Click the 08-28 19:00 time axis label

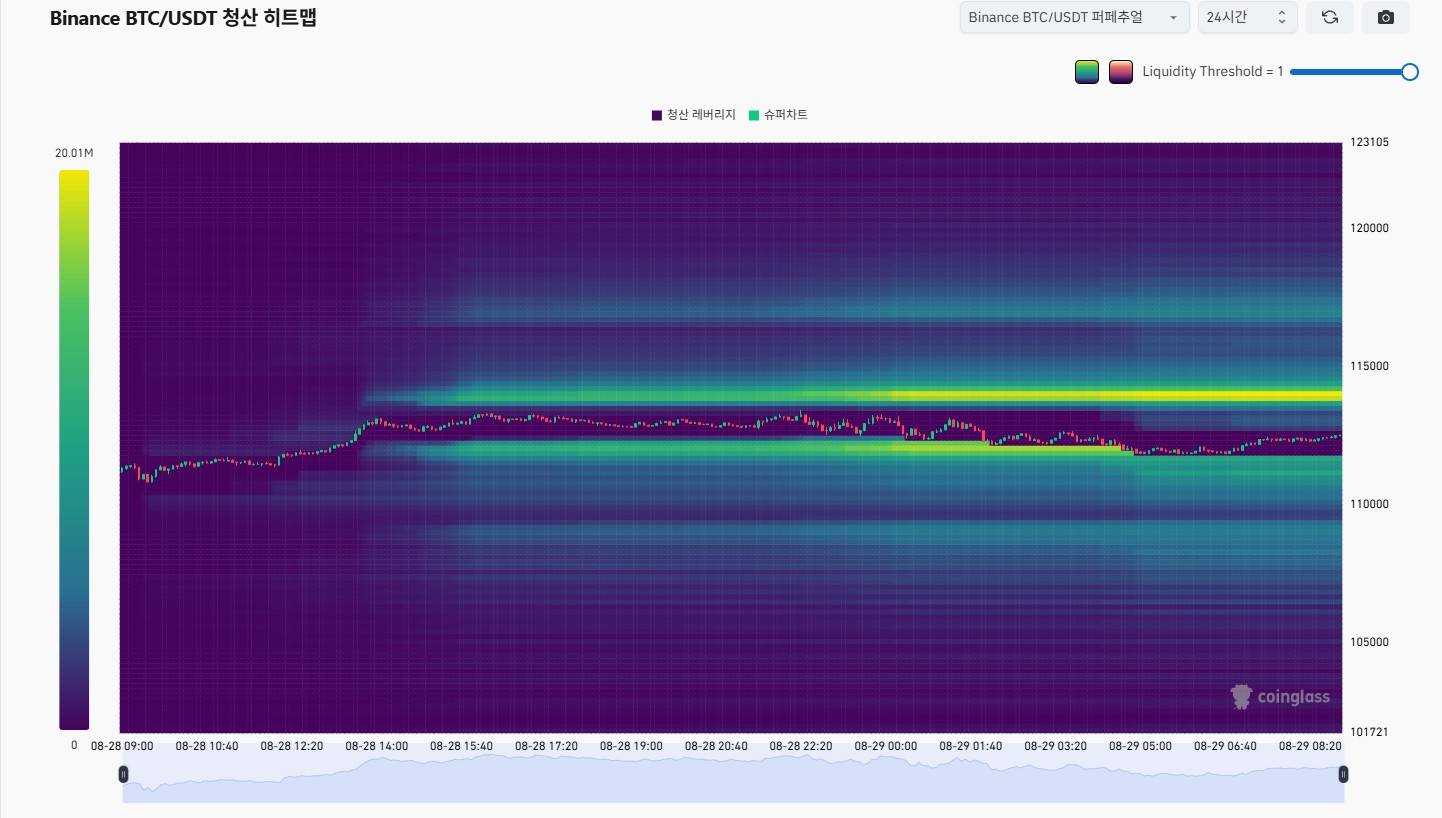(631, 746)
